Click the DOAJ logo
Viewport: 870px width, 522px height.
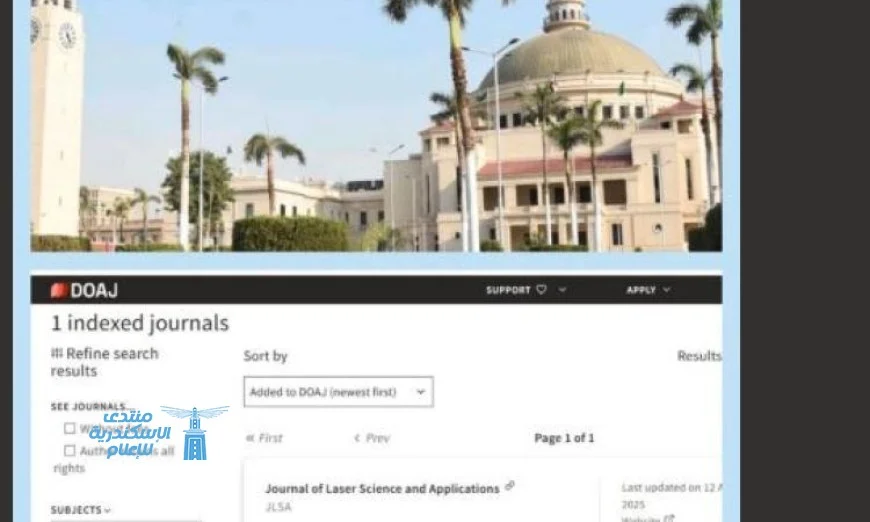coord(84,290)
